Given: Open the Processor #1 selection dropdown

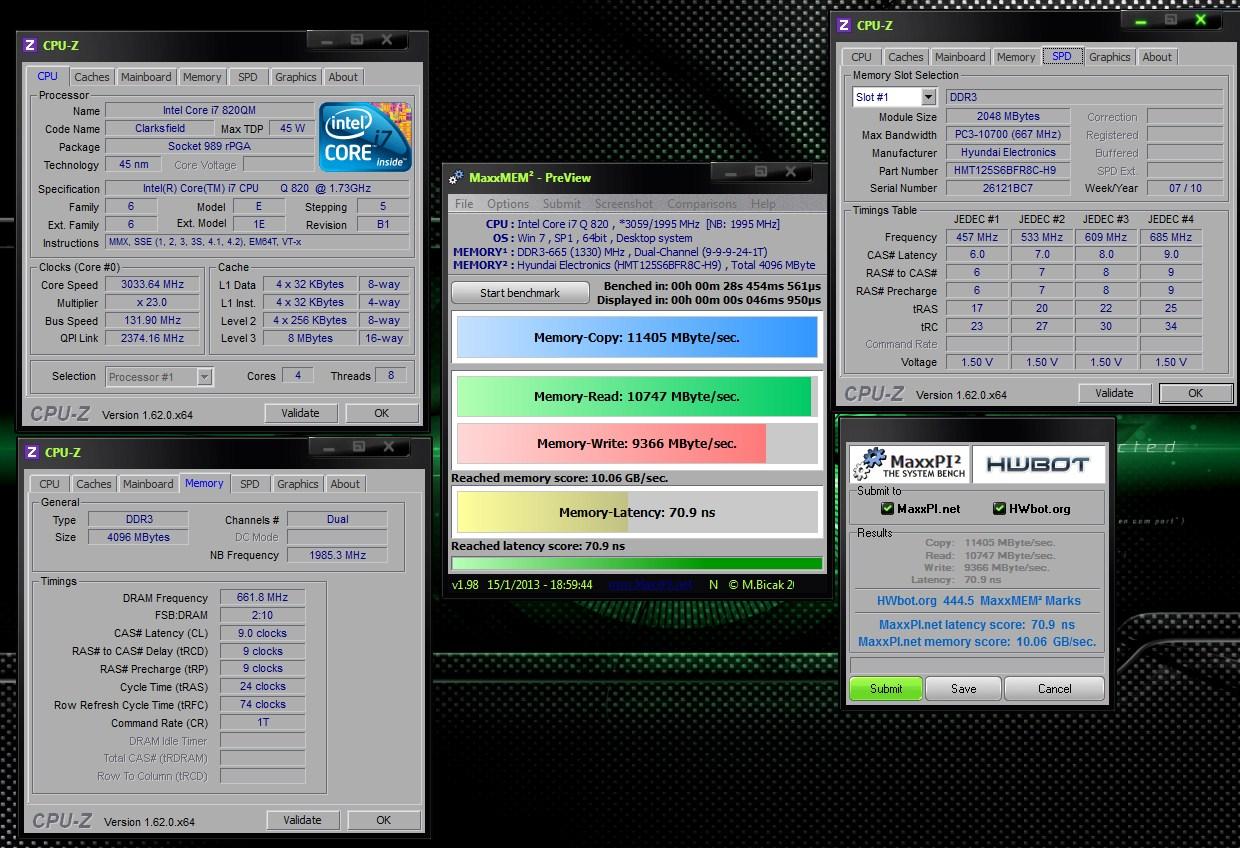Looking at the screenshot, I should [204, 377].
